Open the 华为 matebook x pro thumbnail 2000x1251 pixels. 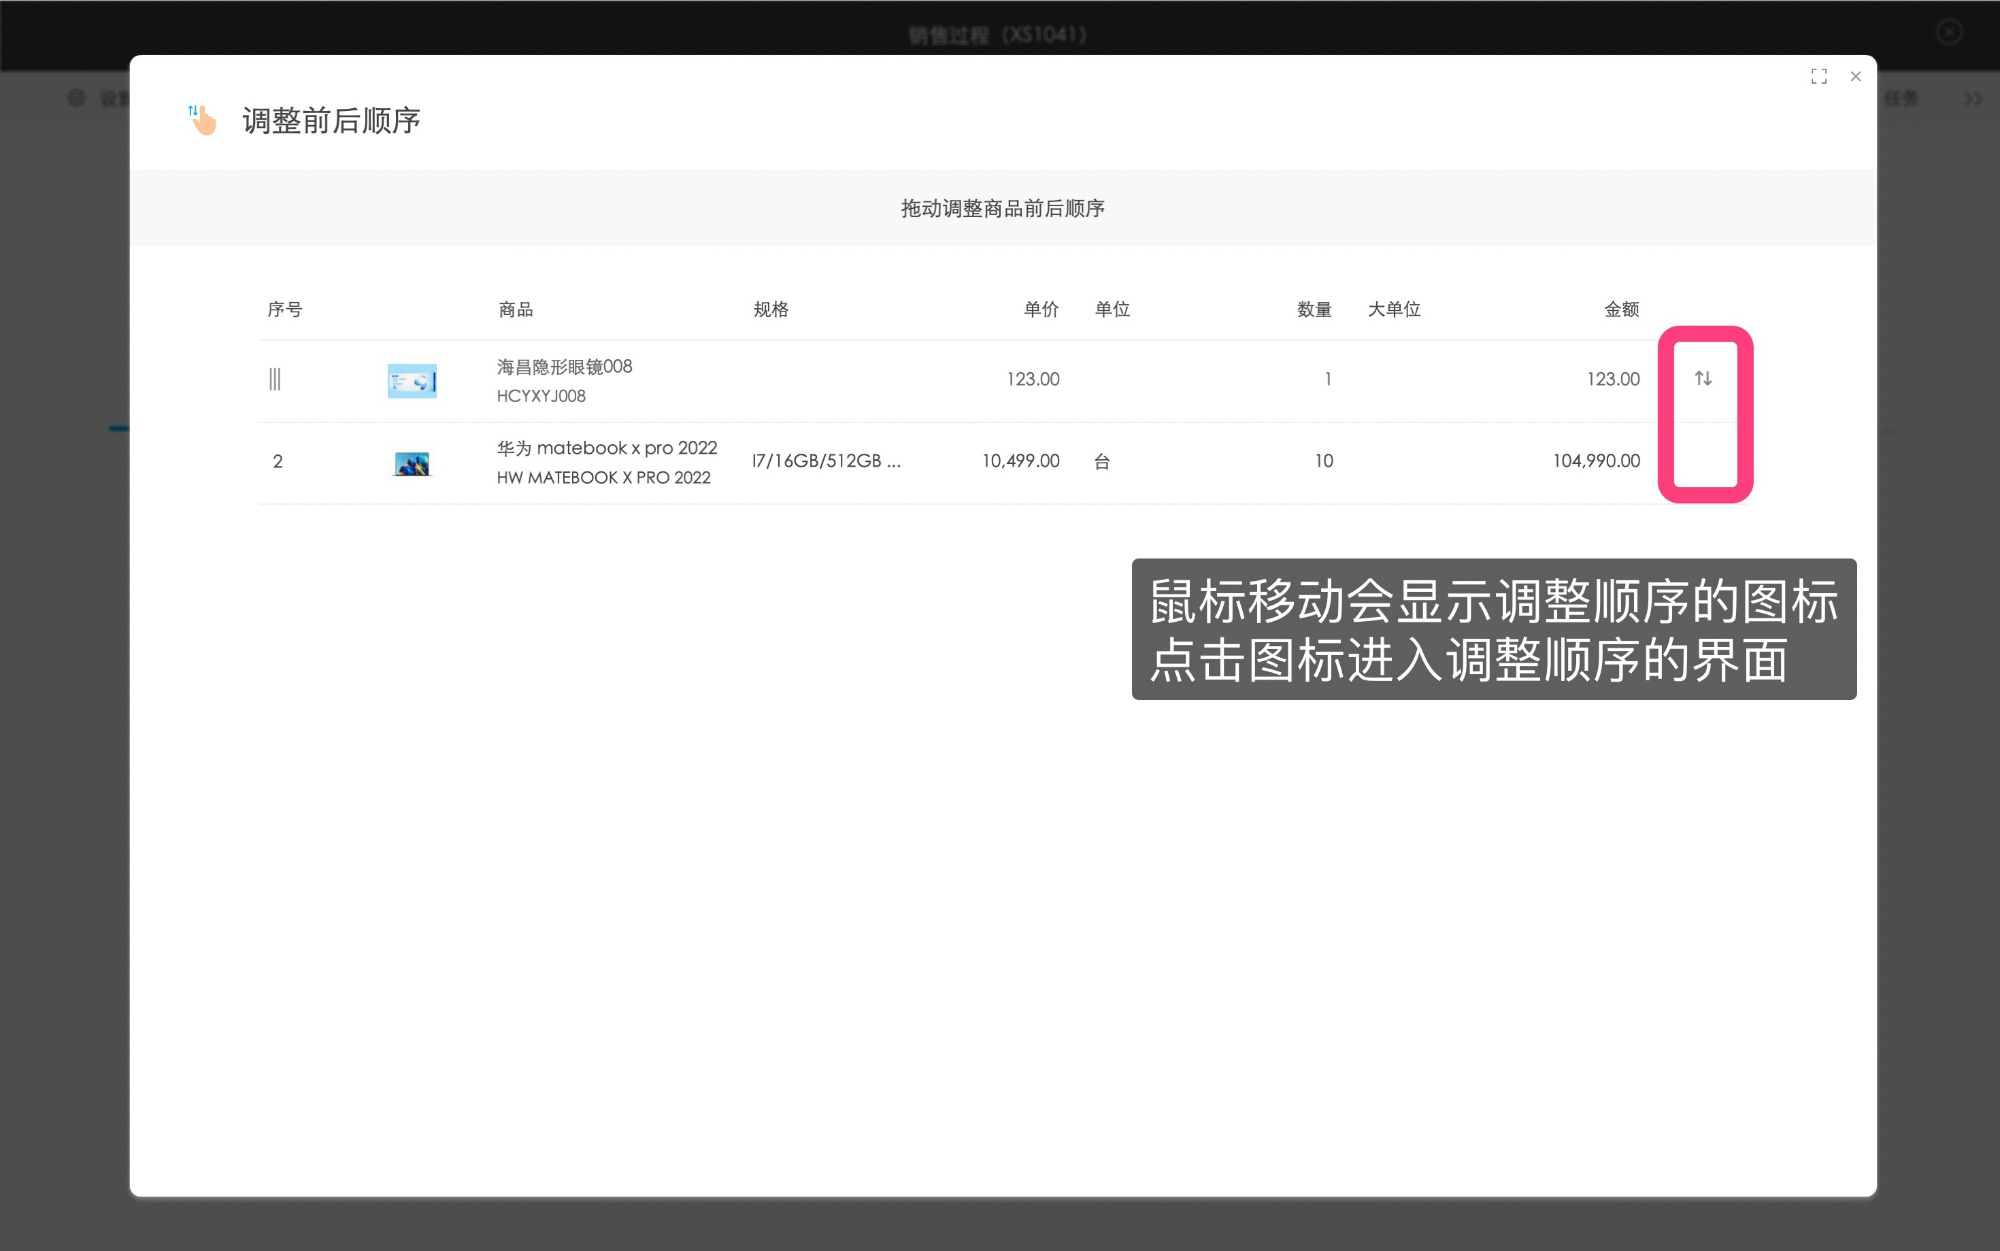[412, 463]
